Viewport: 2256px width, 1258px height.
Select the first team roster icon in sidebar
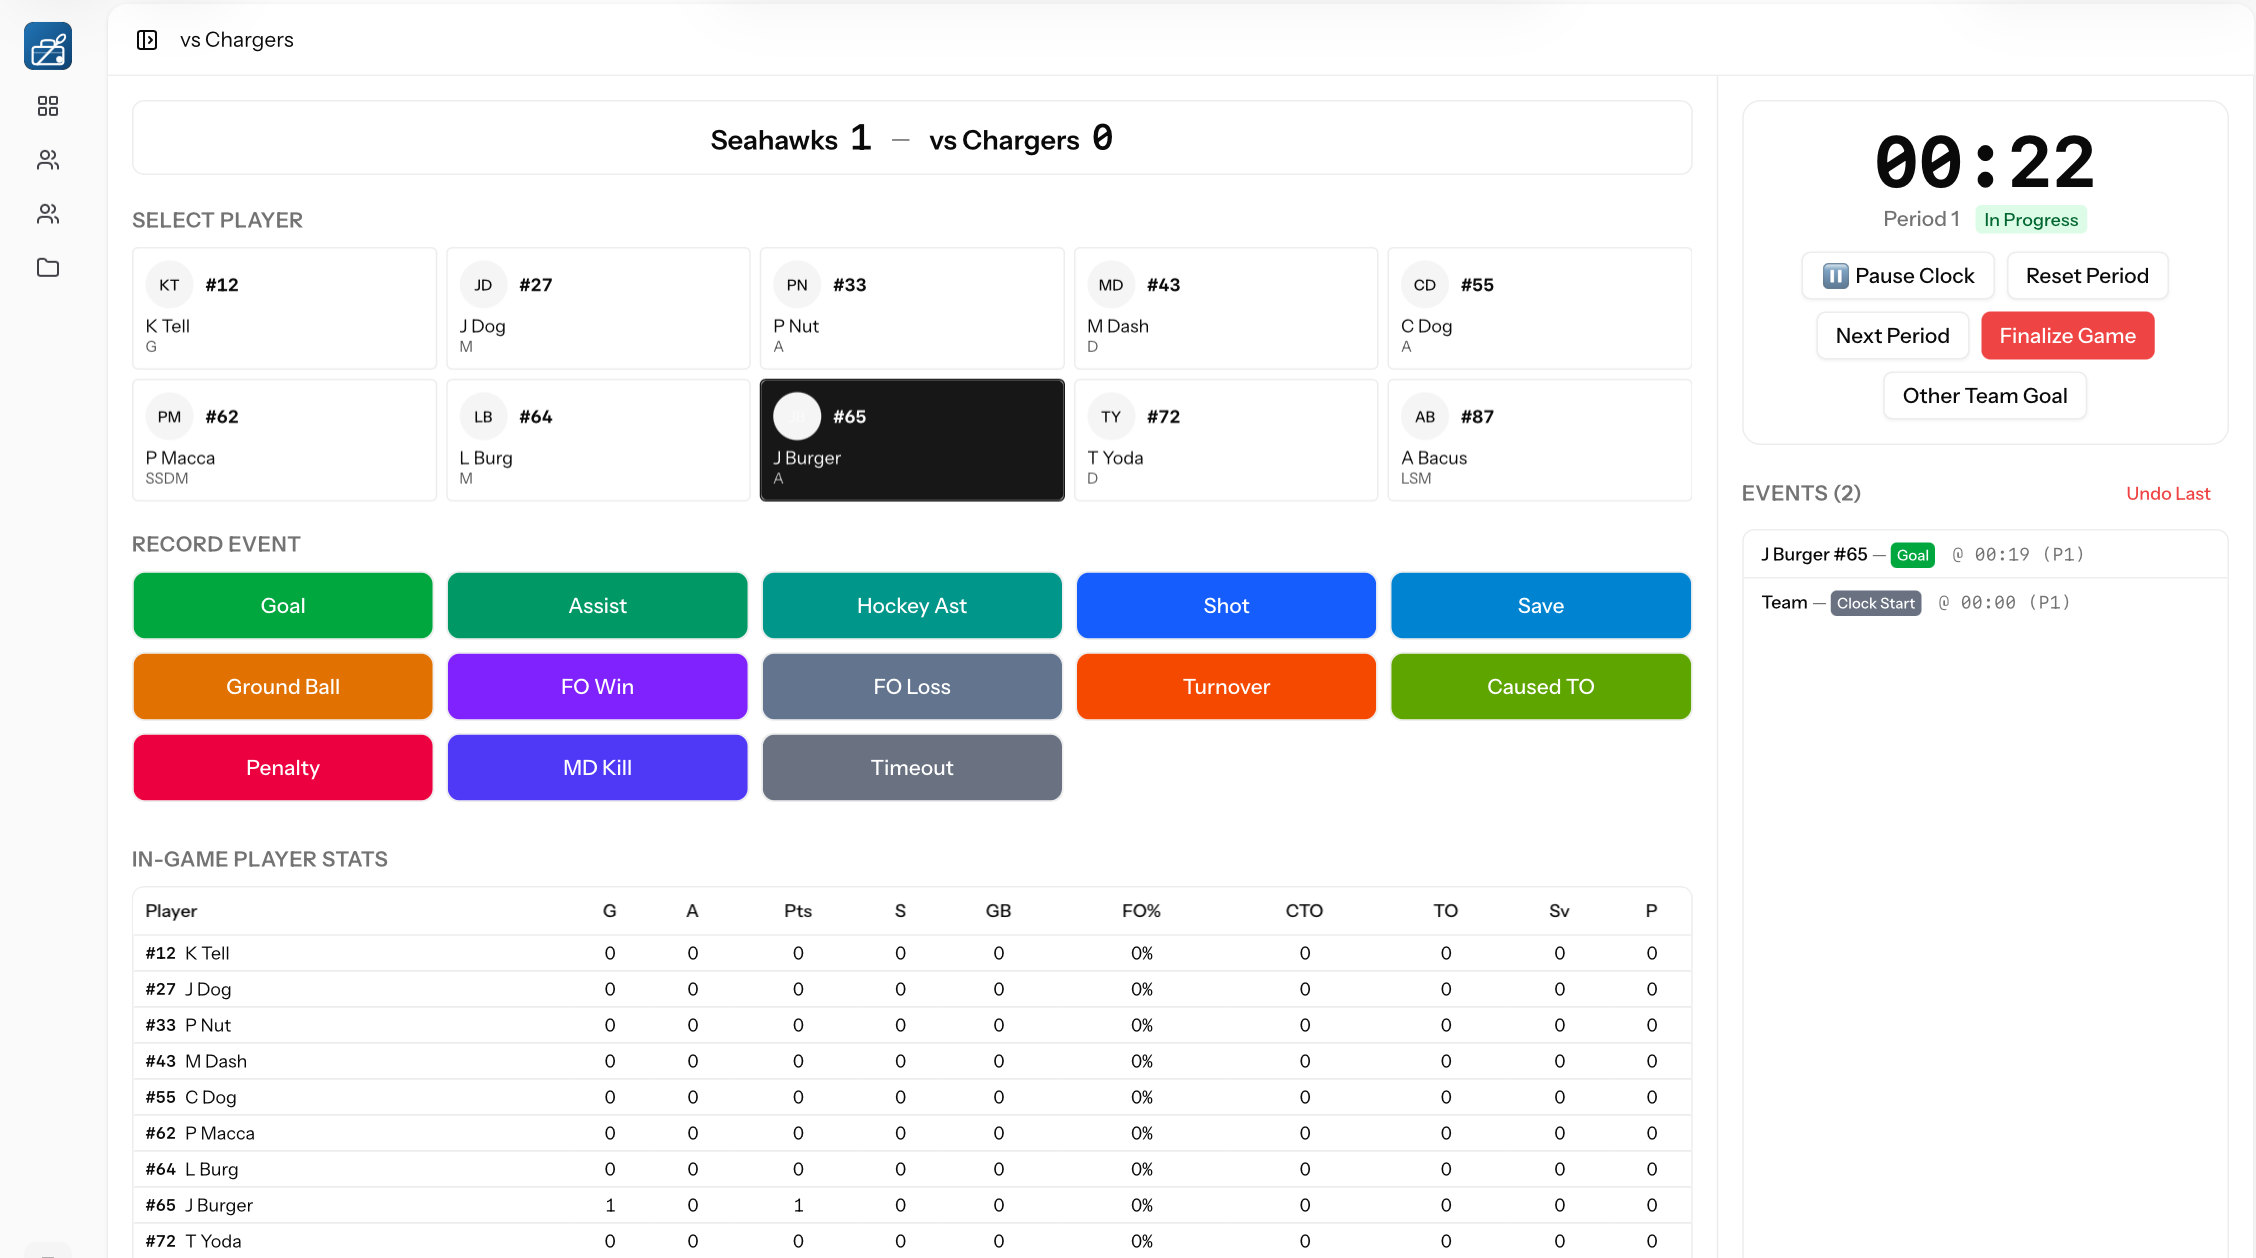pyautogui.click(x=47, y=160)
